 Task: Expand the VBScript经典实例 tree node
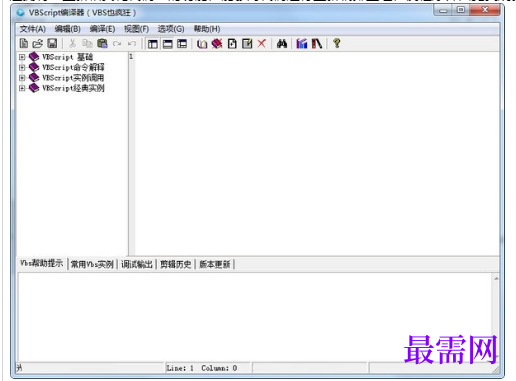[x=22, y=88]
